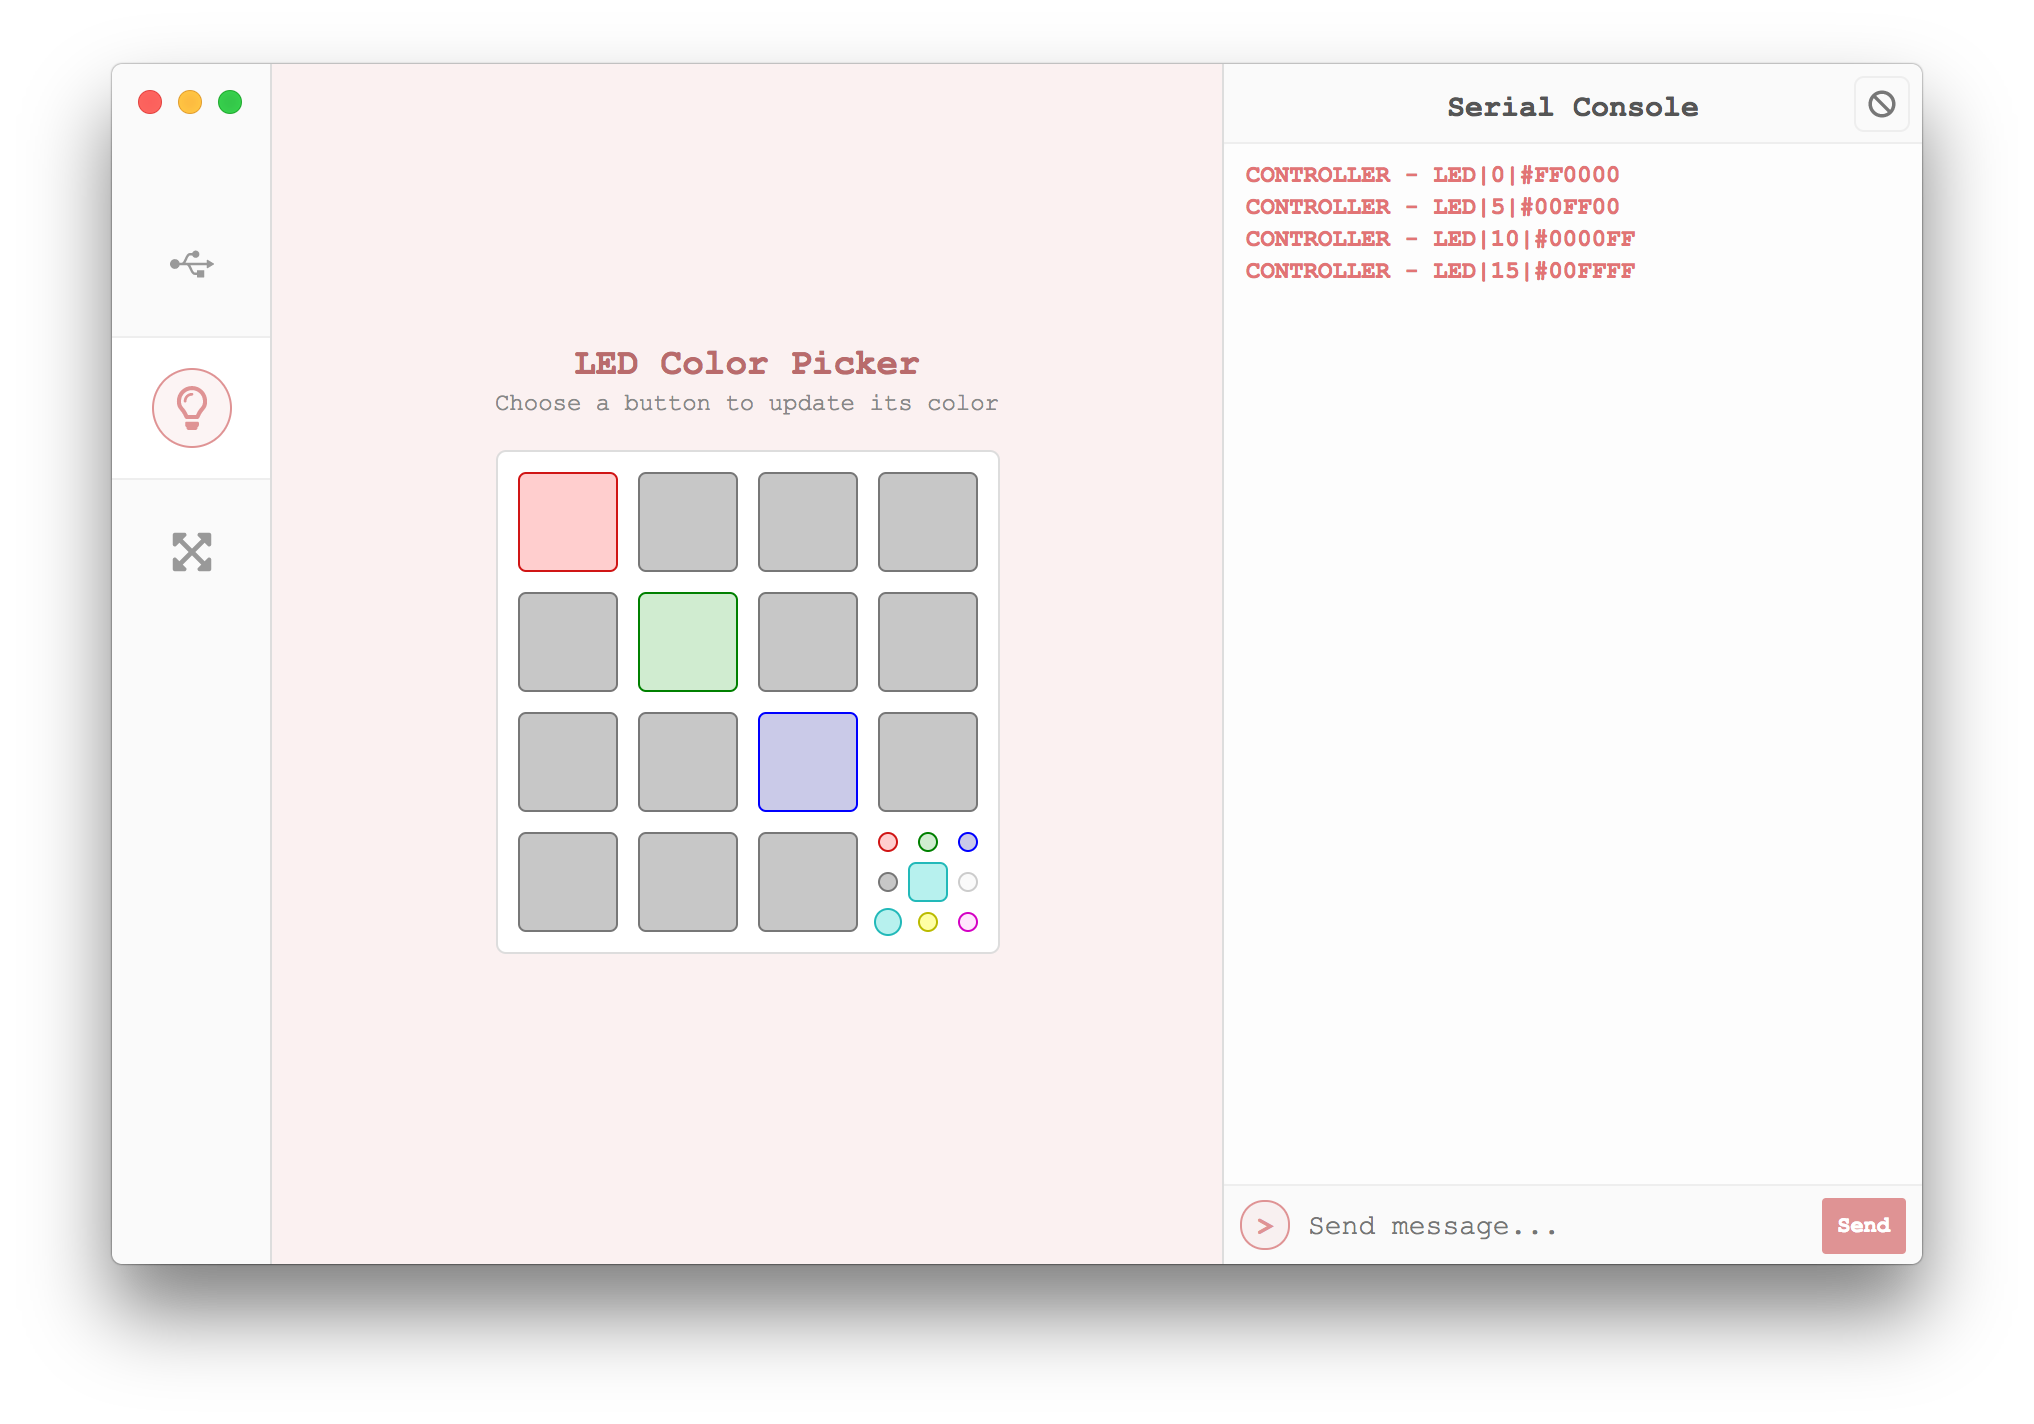Select the purple color circle in picker

coord(969,843)
